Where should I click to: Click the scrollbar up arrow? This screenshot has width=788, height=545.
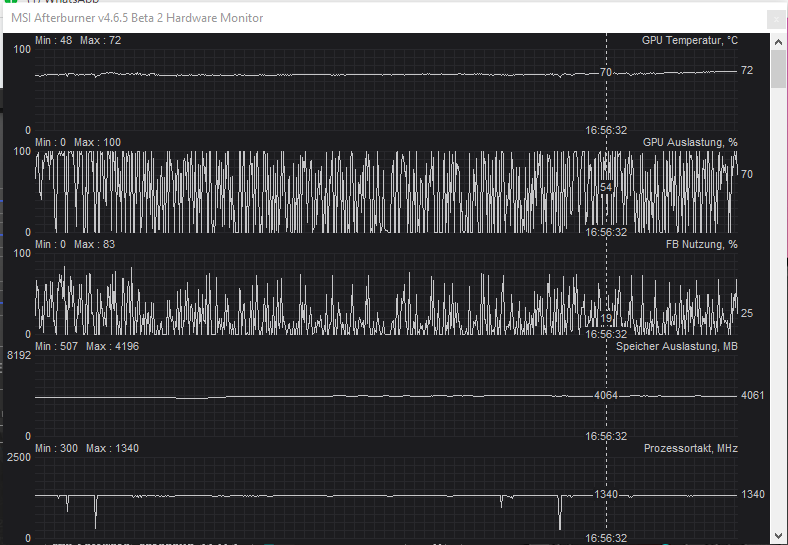pos(778,42)
